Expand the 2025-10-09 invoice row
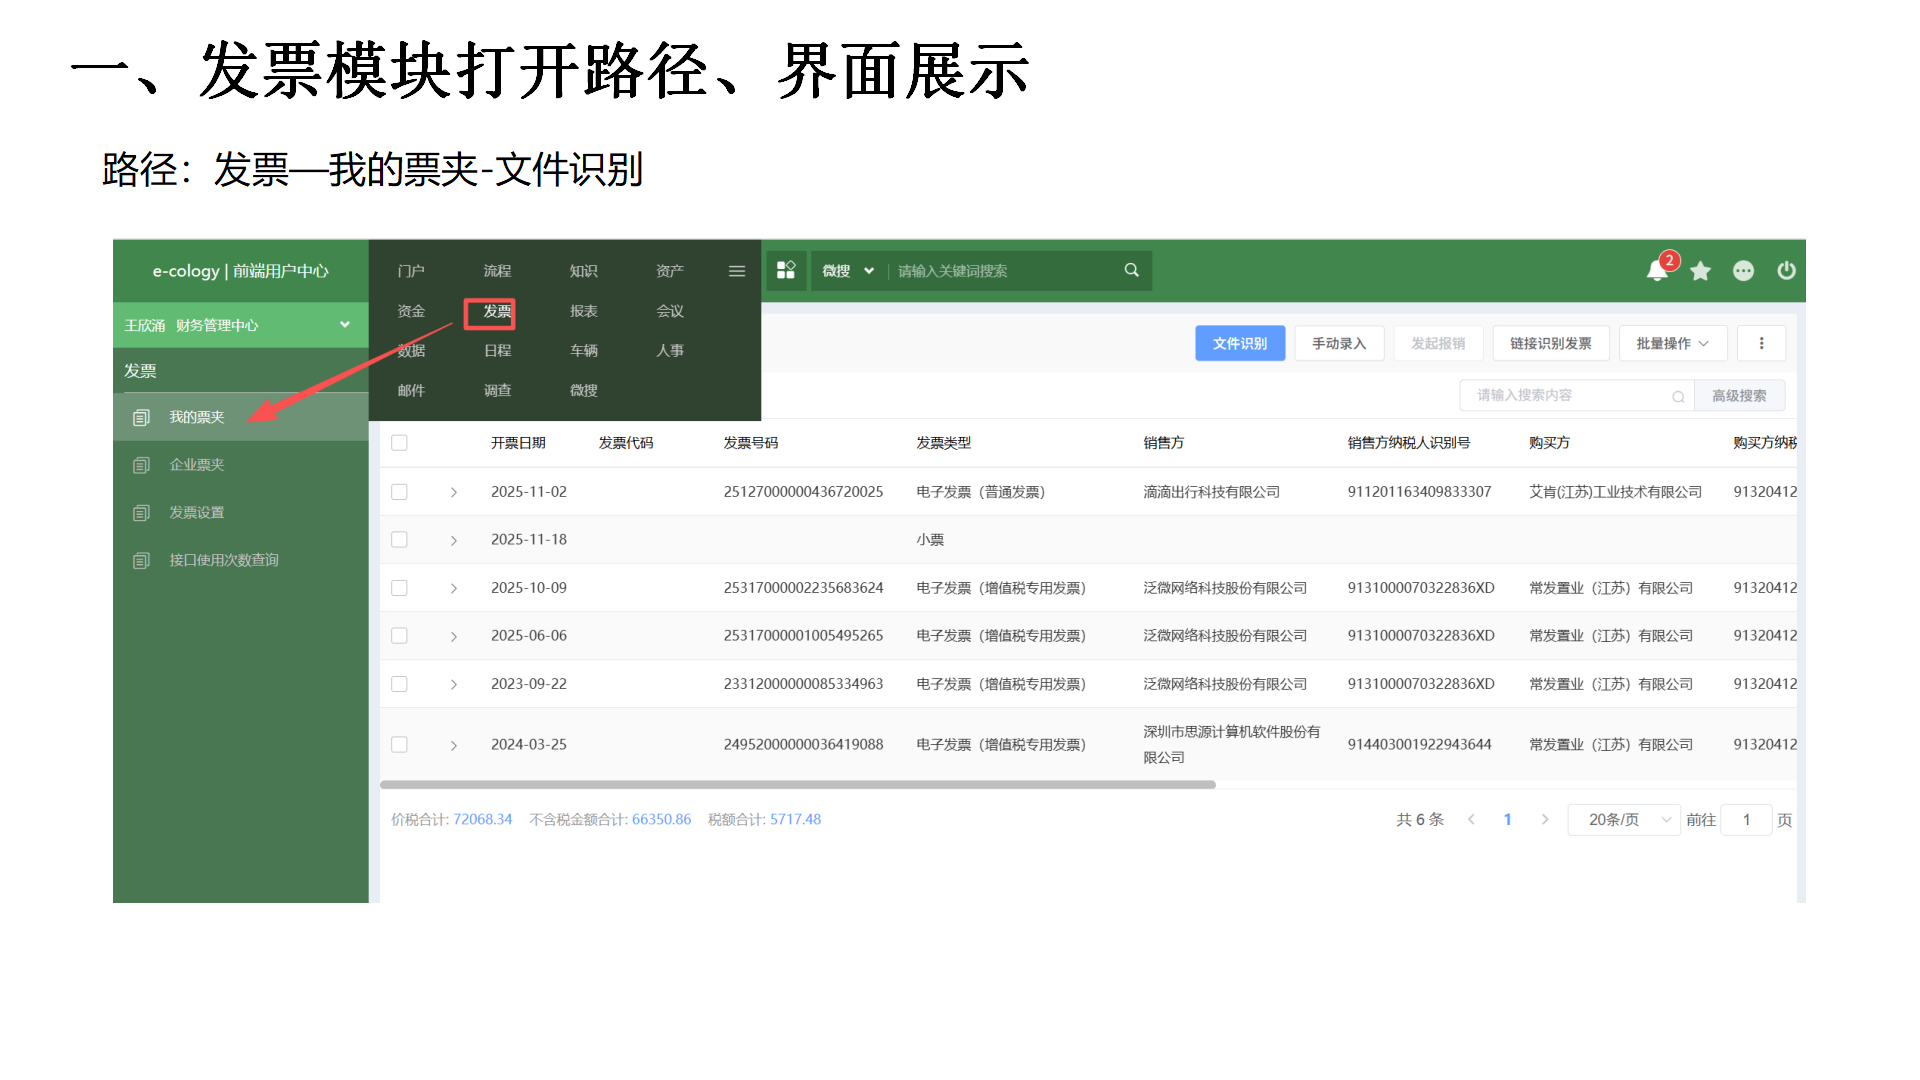This screenshot has height=1080, width=1920. (453, 588)
